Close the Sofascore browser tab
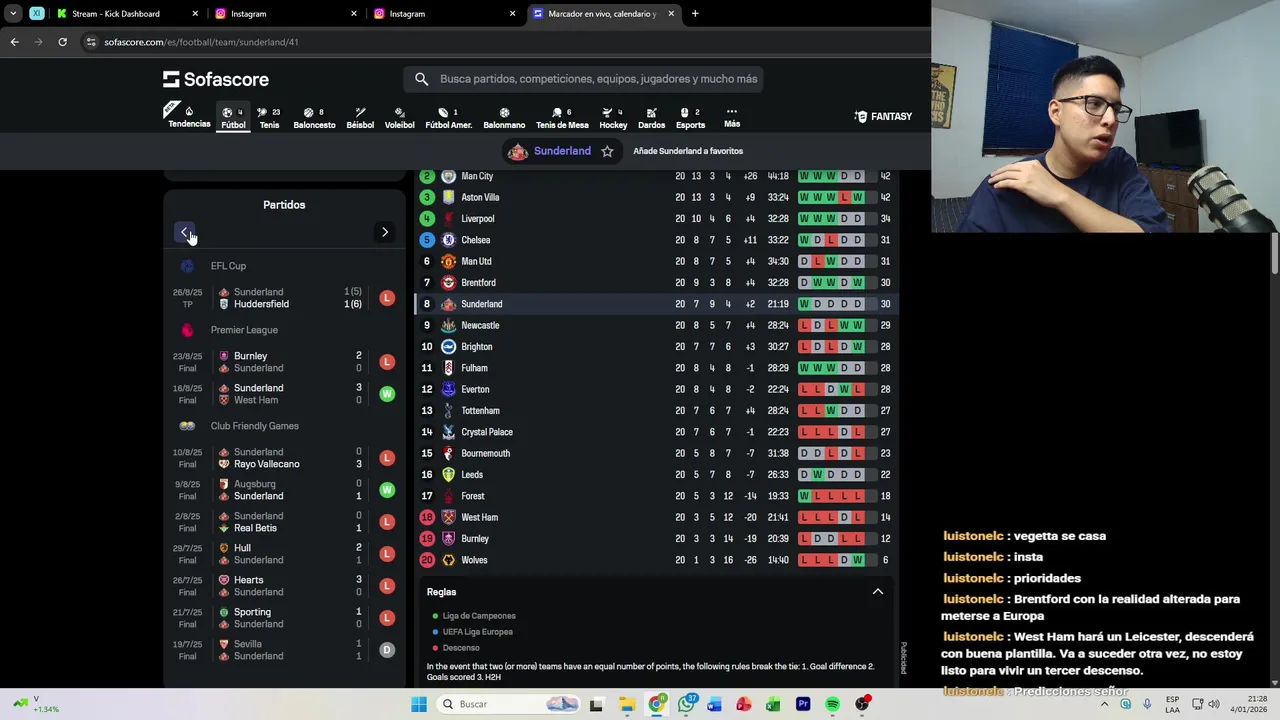Image resolution: width=1280 pixels, height=720 pixels. (x=671, y=14)
